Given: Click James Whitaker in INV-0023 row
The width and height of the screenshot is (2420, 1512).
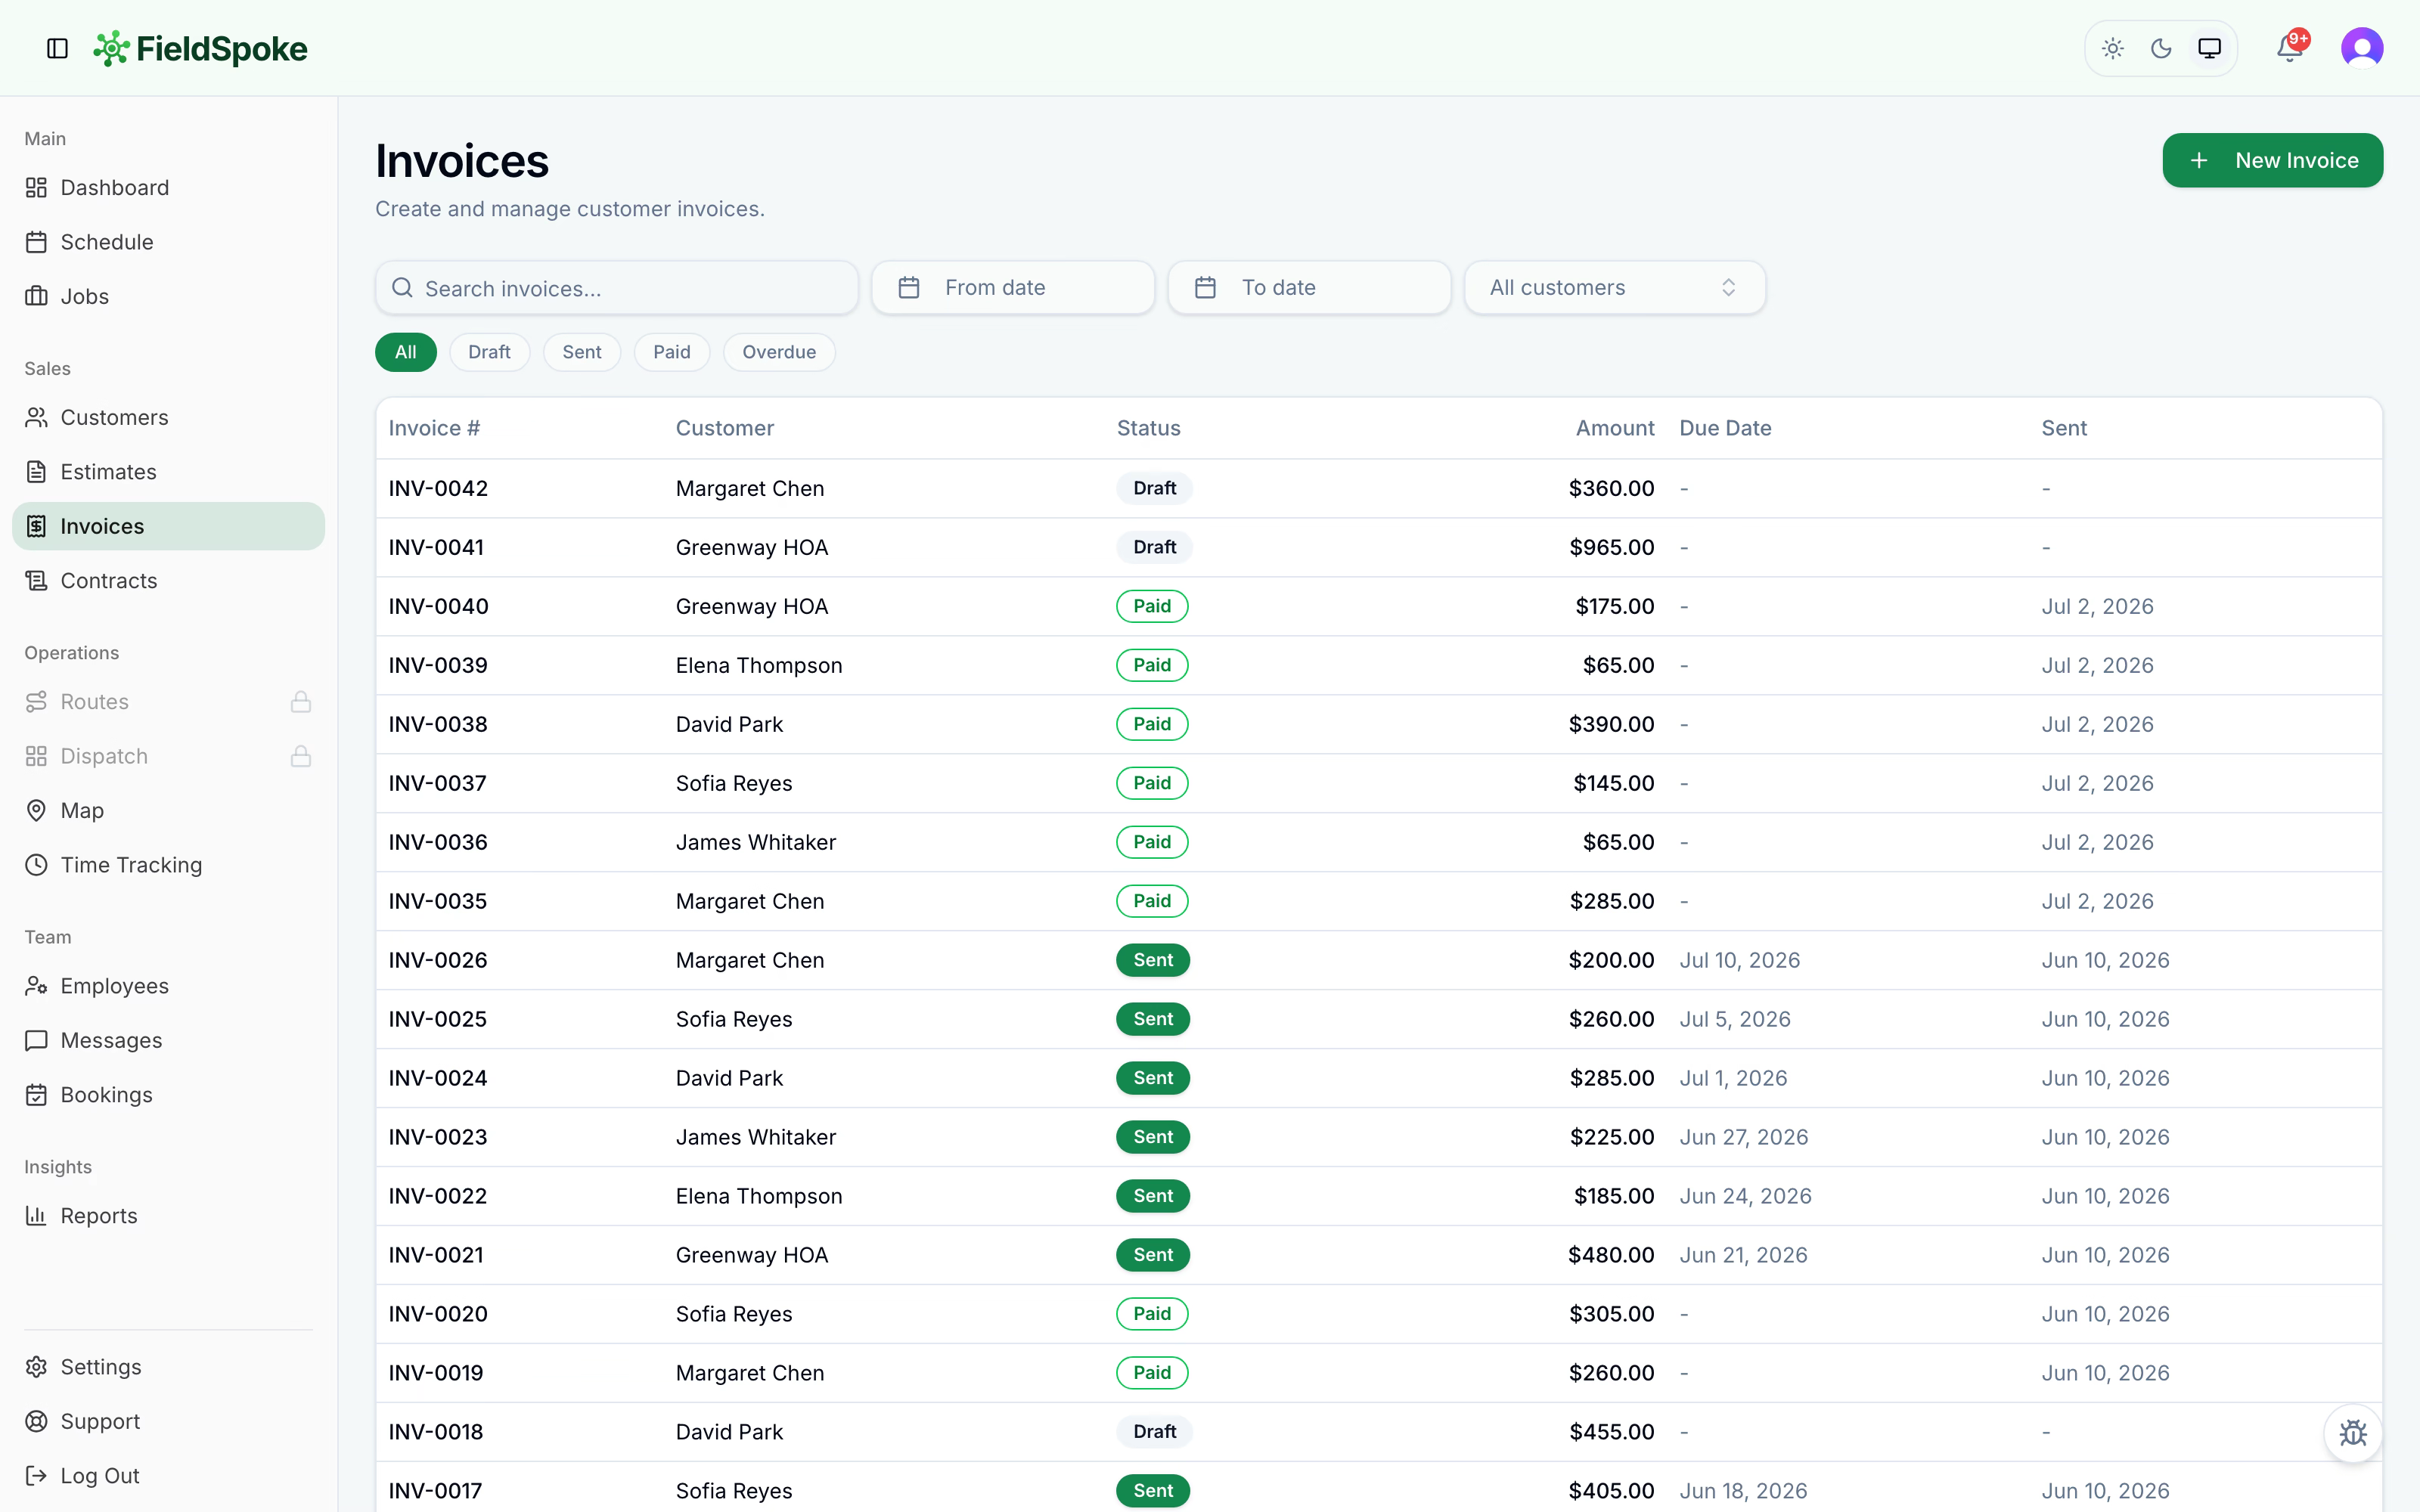Looking at the screenshot, I should tap(756, 1137).
